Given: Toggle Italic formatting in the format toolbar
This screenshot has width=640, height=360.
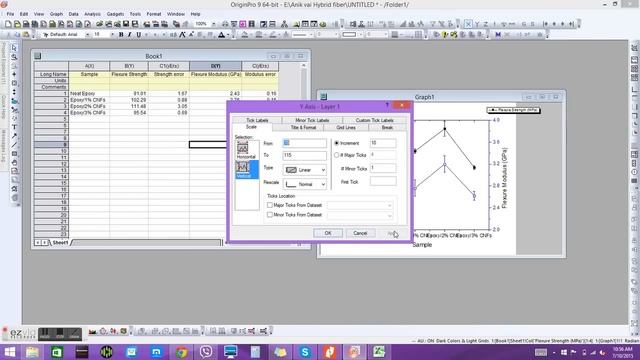Looking at the screenshot, I should point(129,35).
